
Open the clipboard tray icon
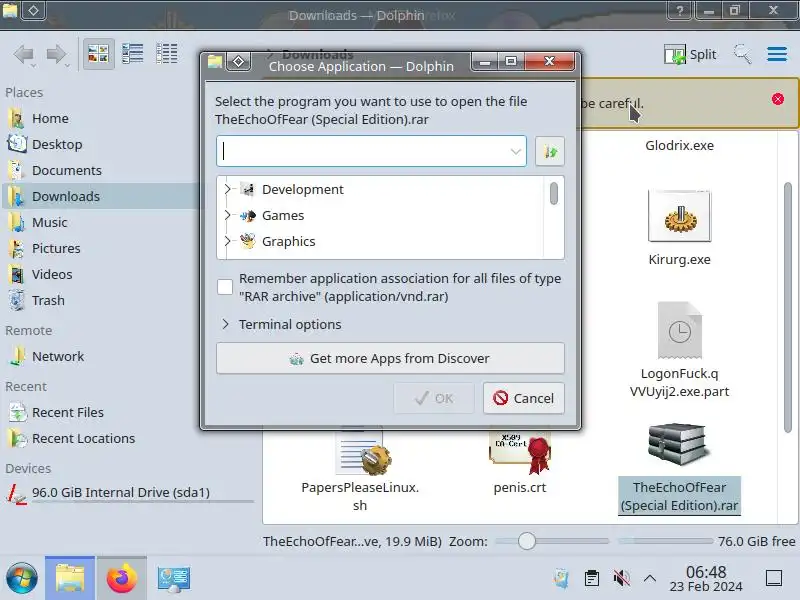pyautogui.click(x=592, y=579)
